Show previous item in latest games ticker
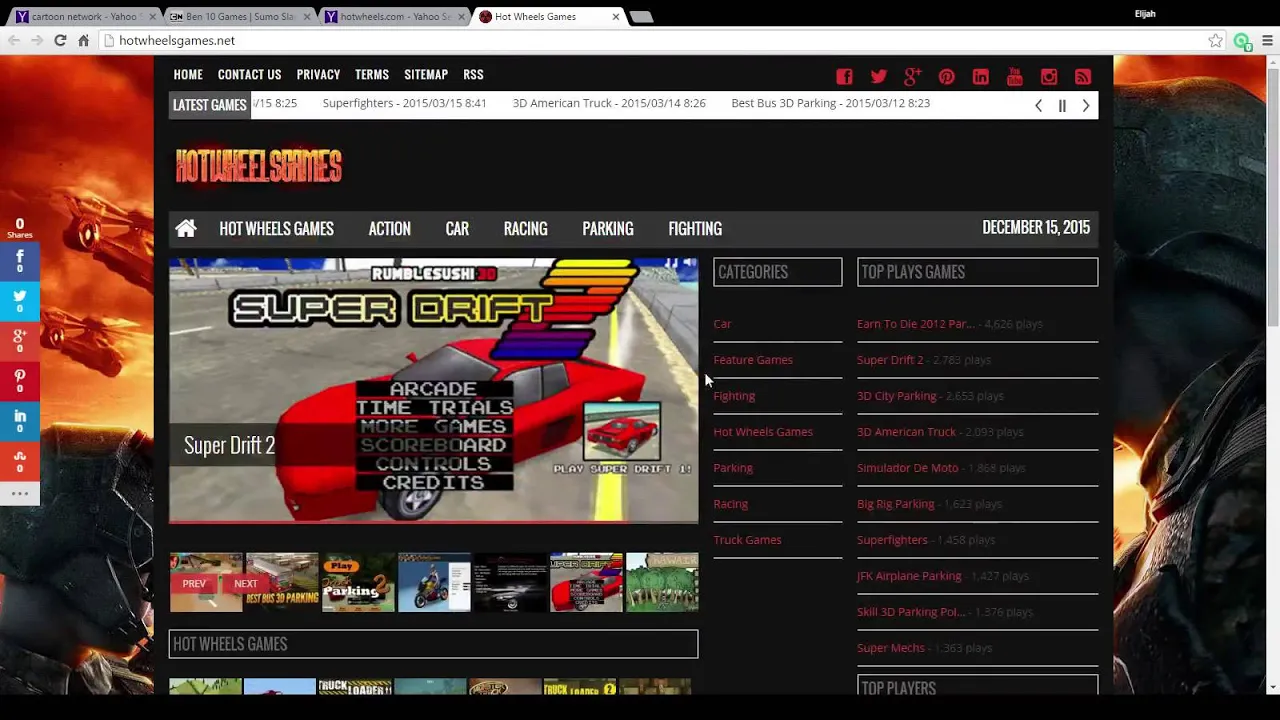The image size is (1280, 720). click(x=1038, y=105)
